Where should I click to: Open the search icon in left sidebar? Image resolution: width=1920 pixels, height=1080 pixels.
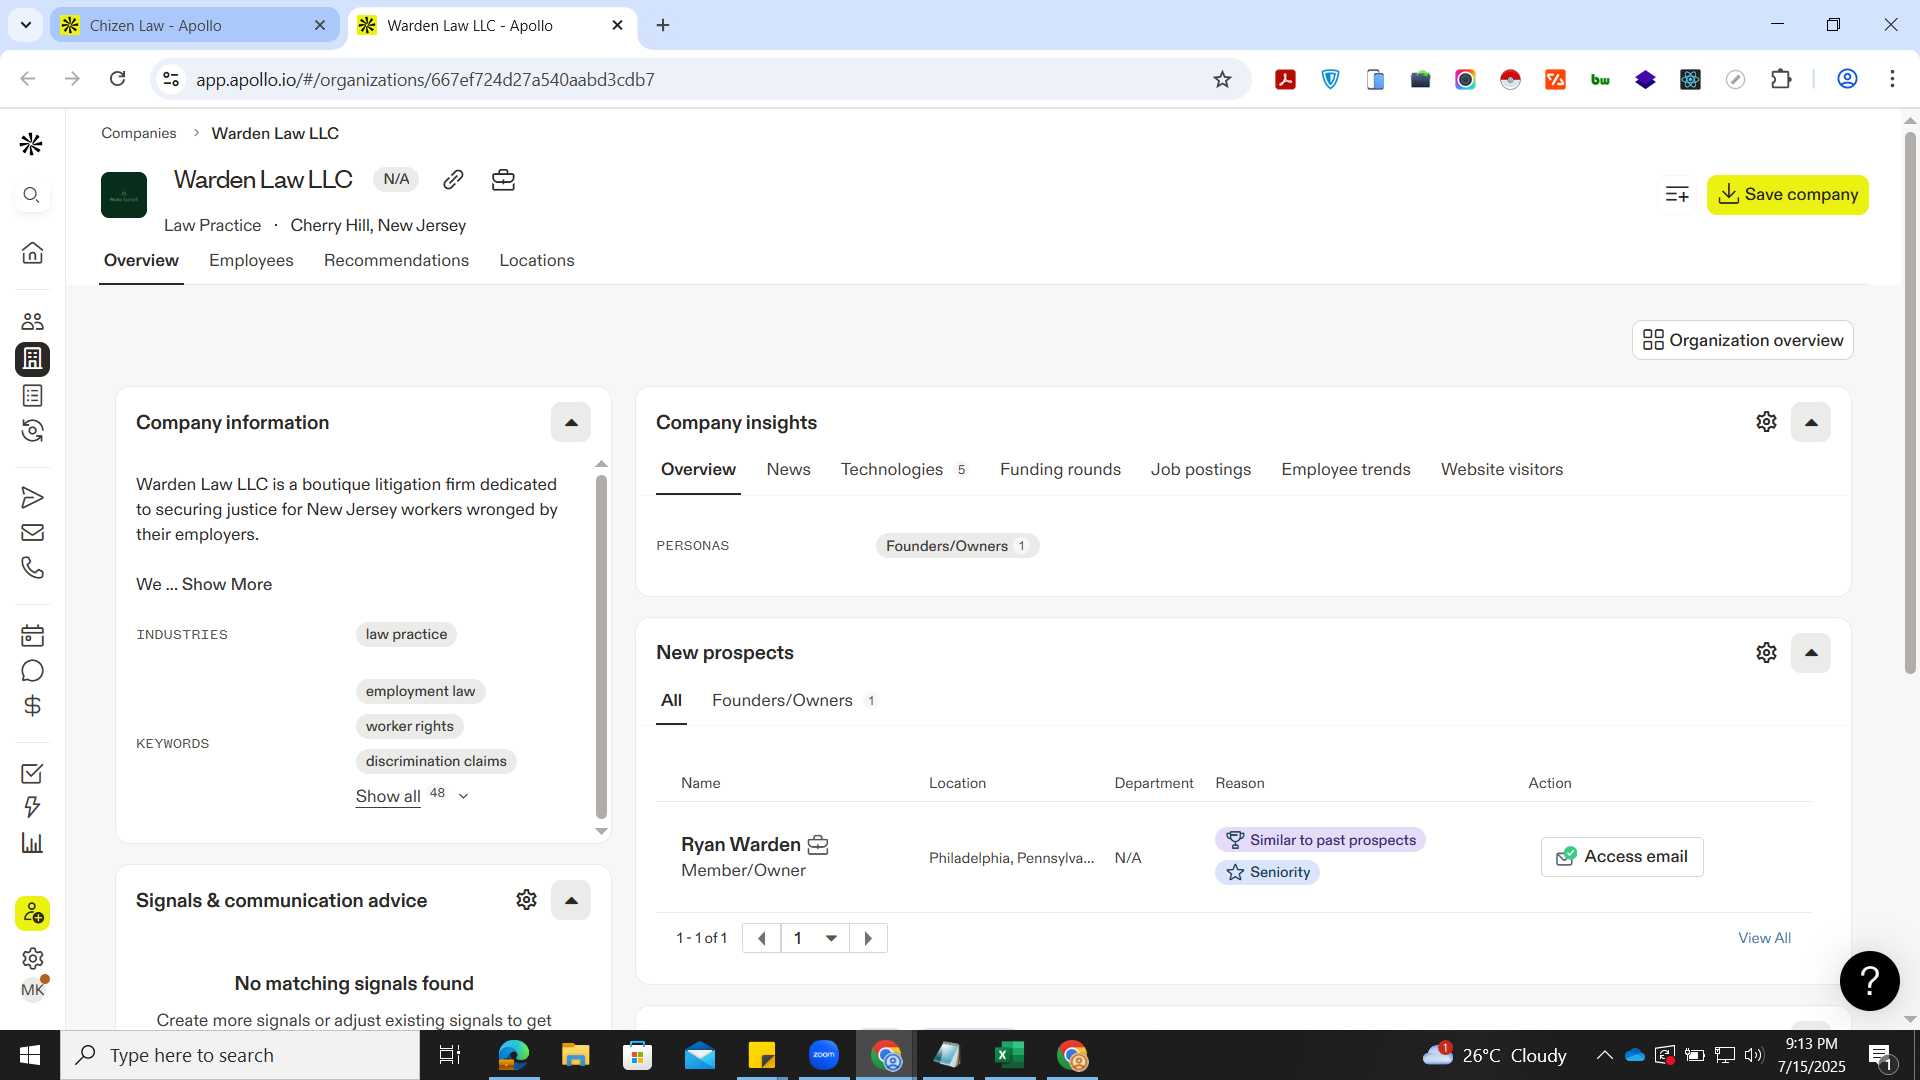tap(32, 195)
